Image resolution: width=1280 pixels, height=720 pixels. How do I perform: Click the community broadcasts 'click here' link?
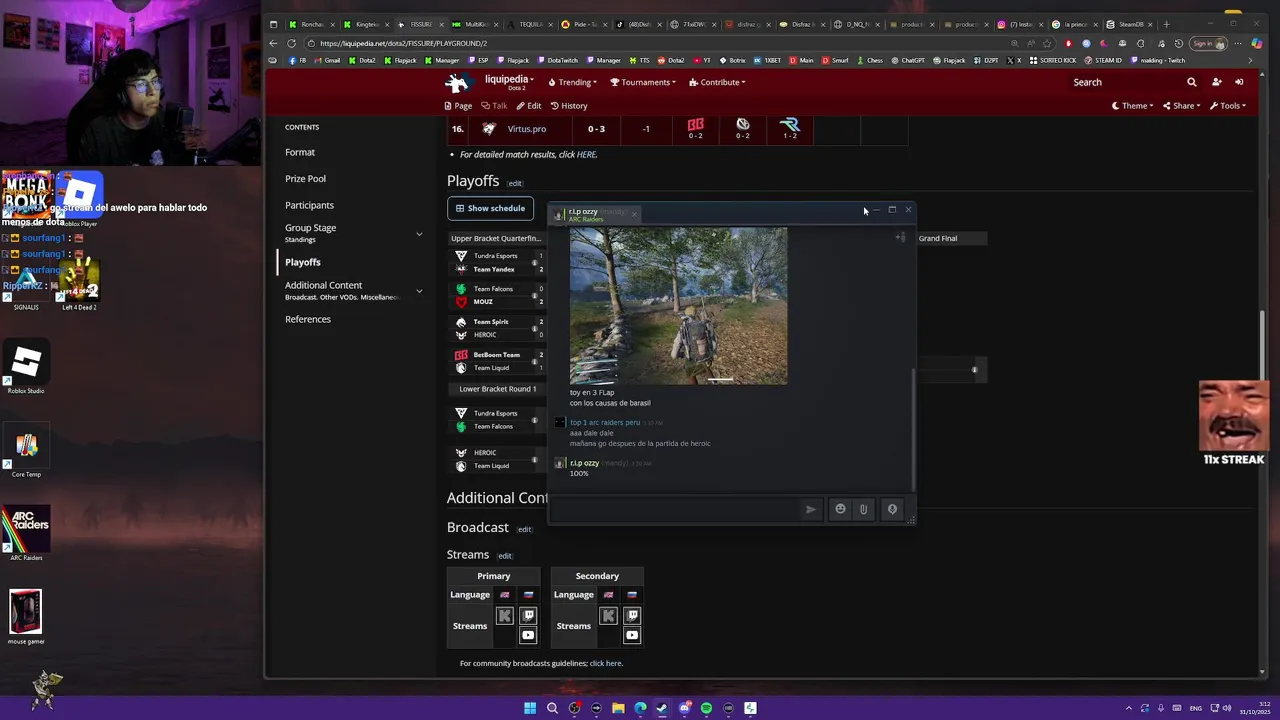(605, 663)
